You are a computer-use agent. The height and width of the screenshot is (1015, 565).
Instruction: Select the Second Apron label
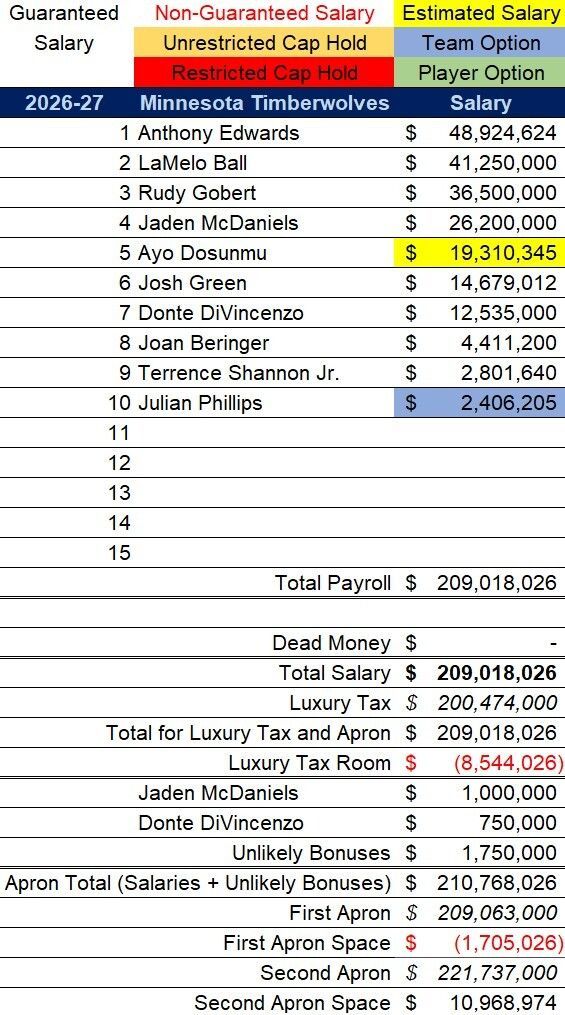click(326, 972)
